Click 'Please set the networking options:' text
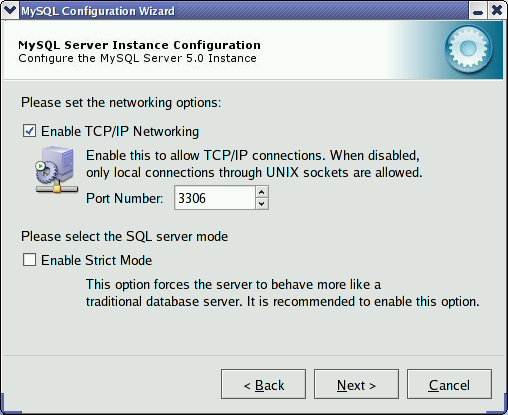The image size is (508, 415). (121, 103)
